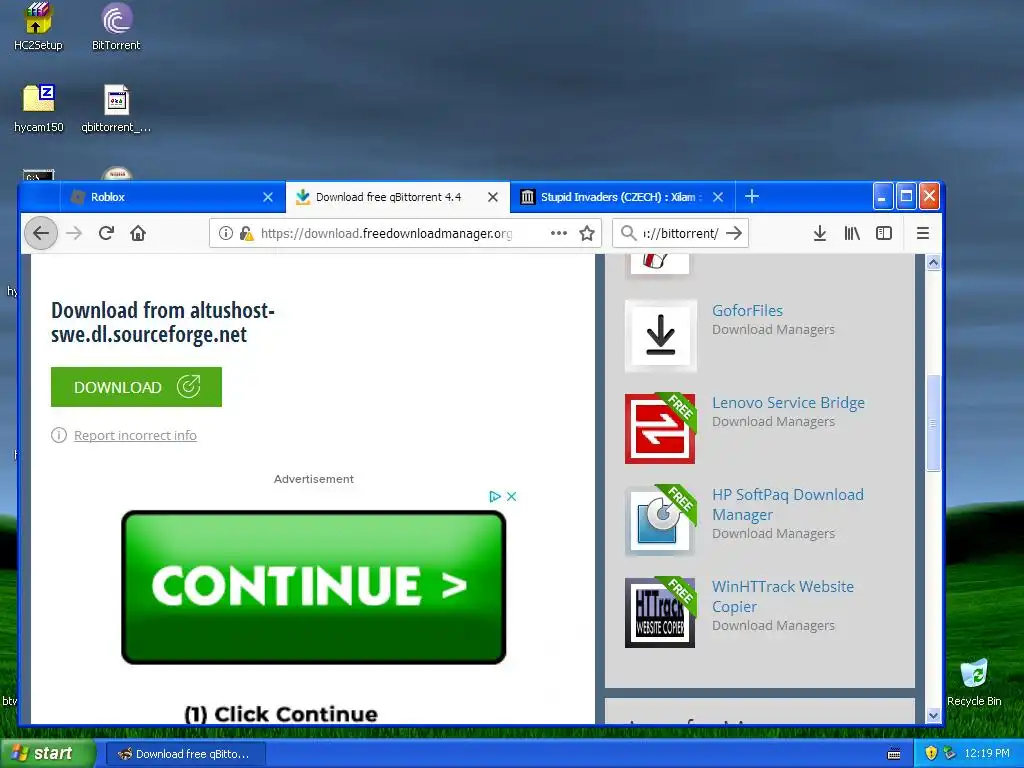Click the page scrollbar up arrow
The height and width of the screenshot is (768, 1024).
[933, 263]
